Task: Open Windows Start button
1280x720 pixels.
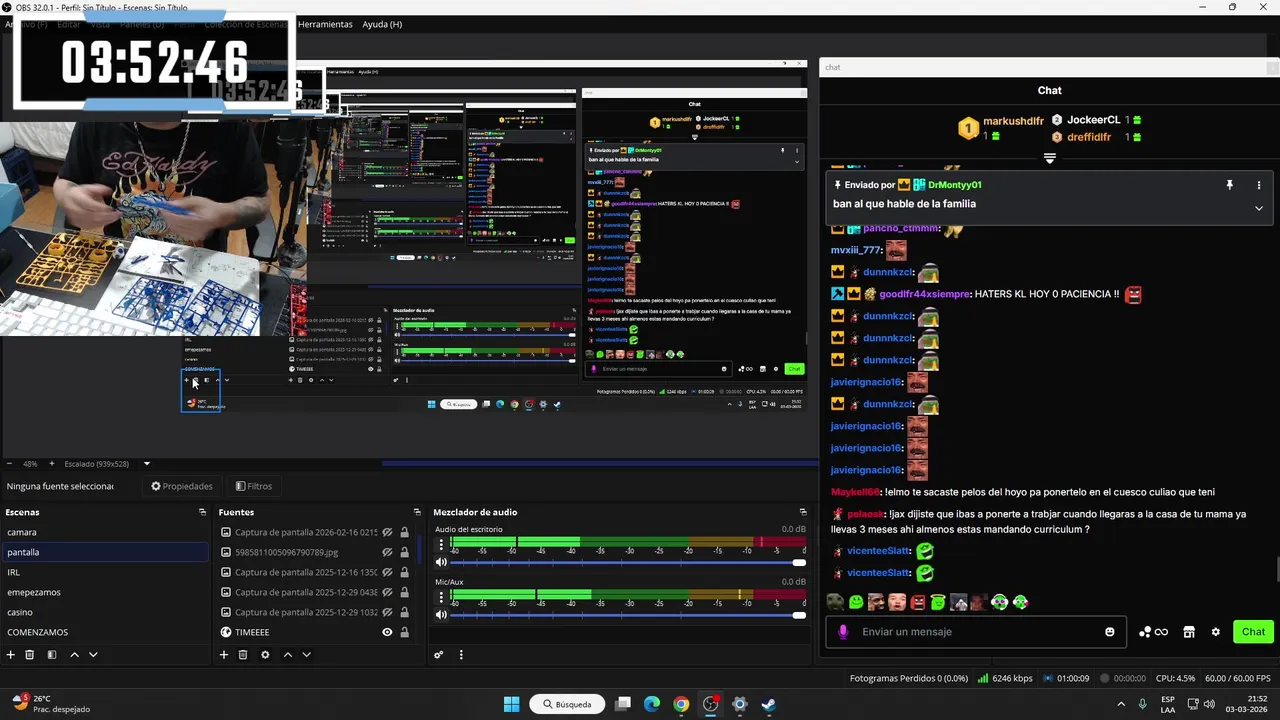Action: tap(511, 704)
